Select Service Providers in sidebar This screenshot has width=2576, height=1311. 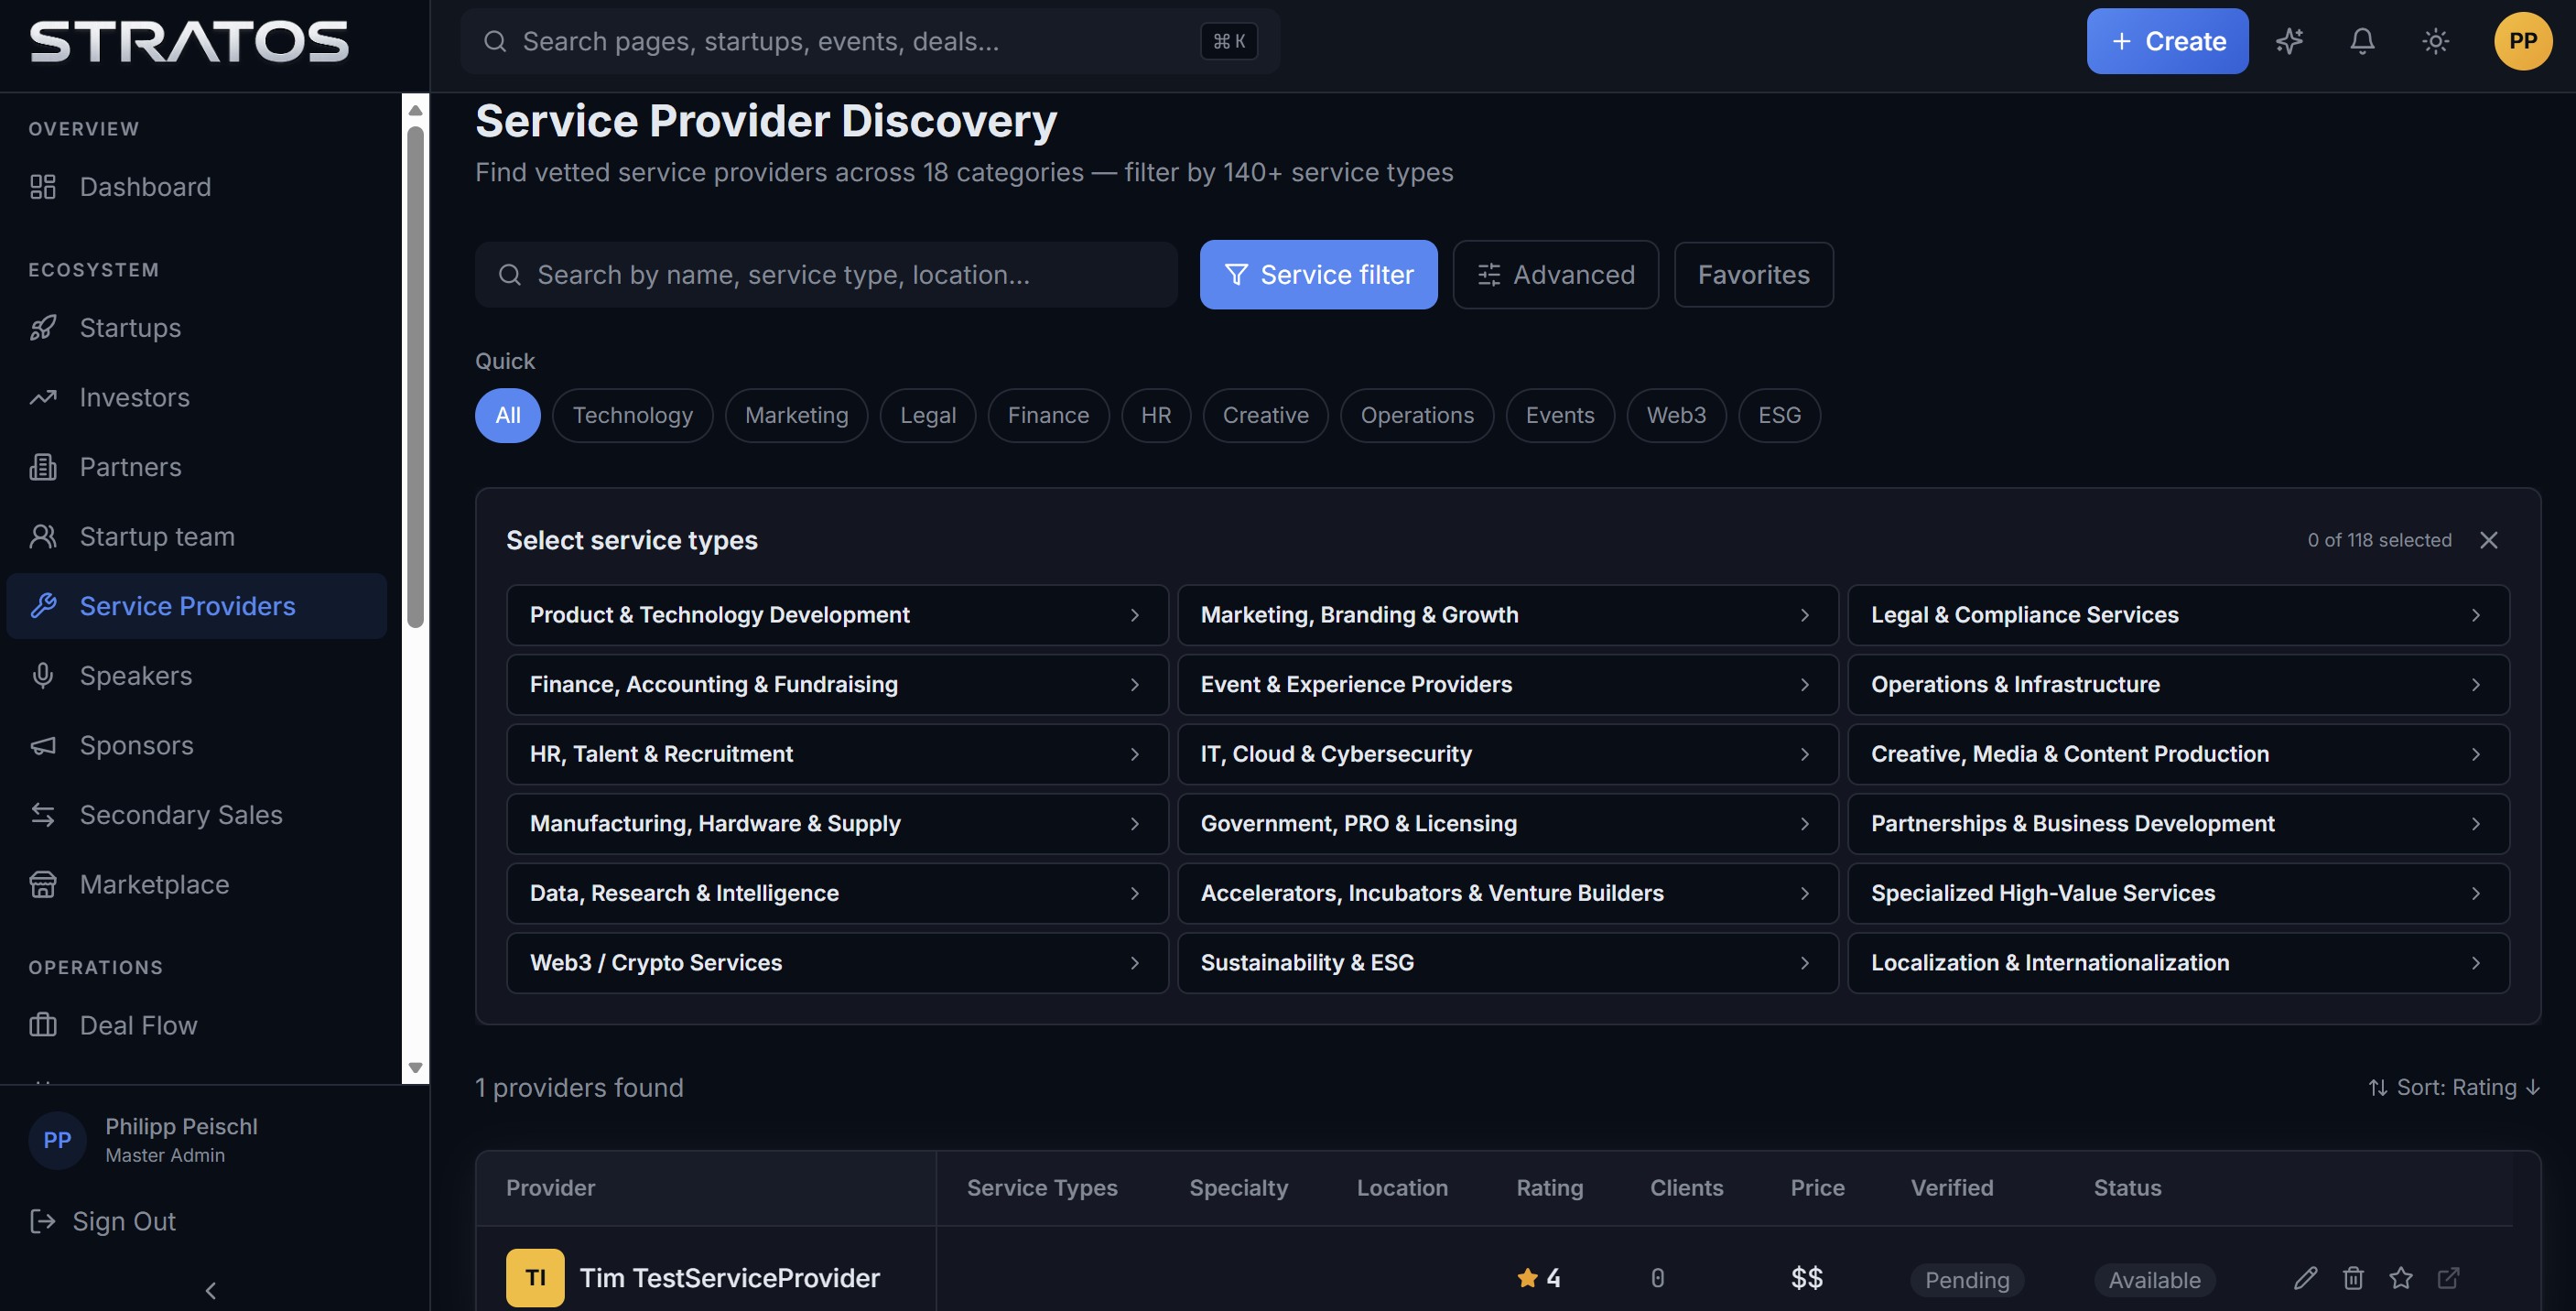click(x=196, y=606)
